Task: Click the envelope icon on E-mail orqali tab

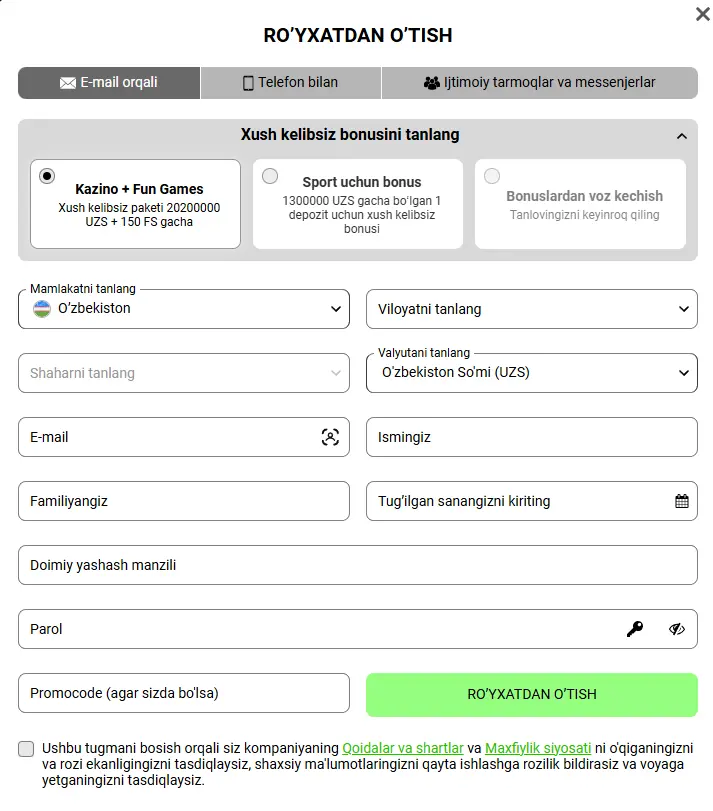Action: [66, 83]
